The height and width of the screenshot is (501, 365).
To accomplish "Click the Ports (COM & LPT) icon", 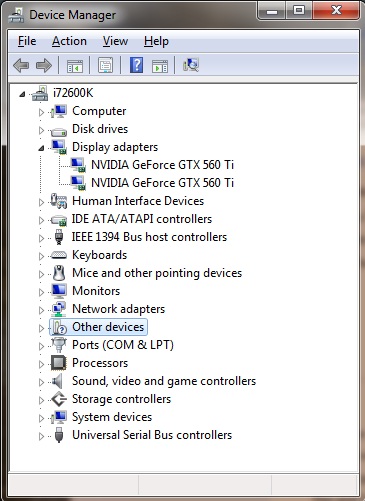I will point(59,345).
